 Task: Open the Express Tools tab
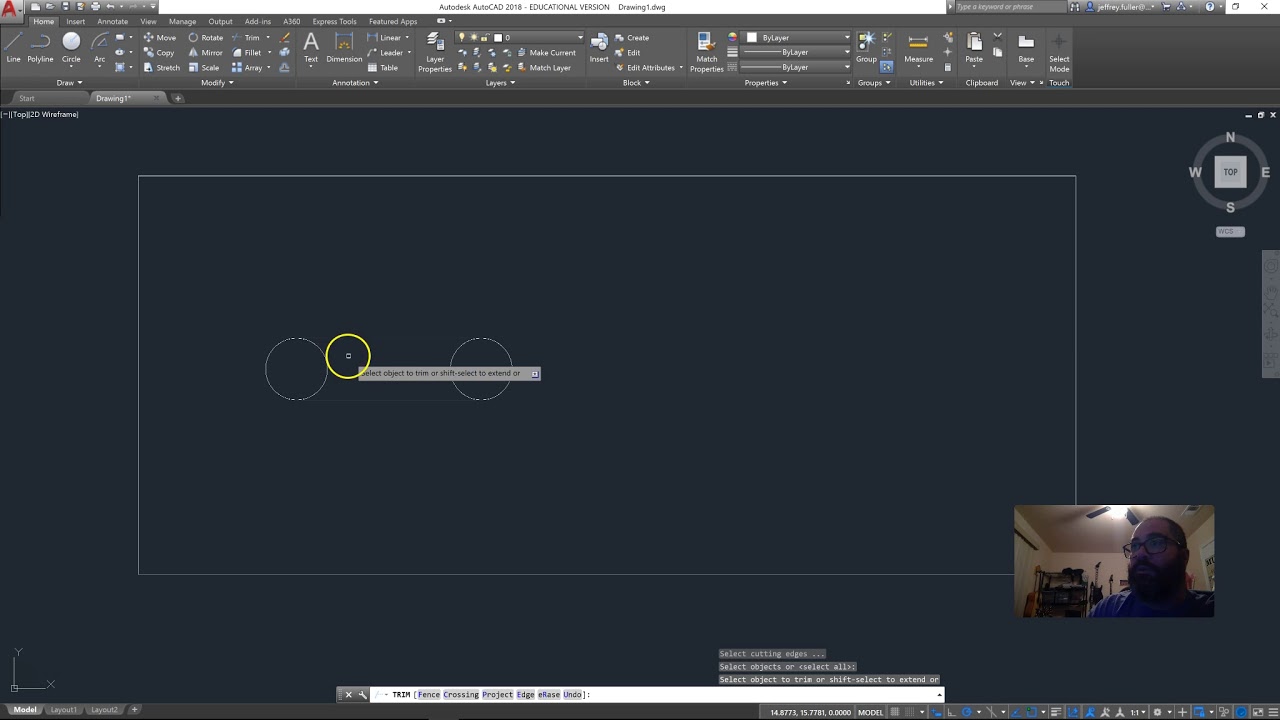(334, 21)
